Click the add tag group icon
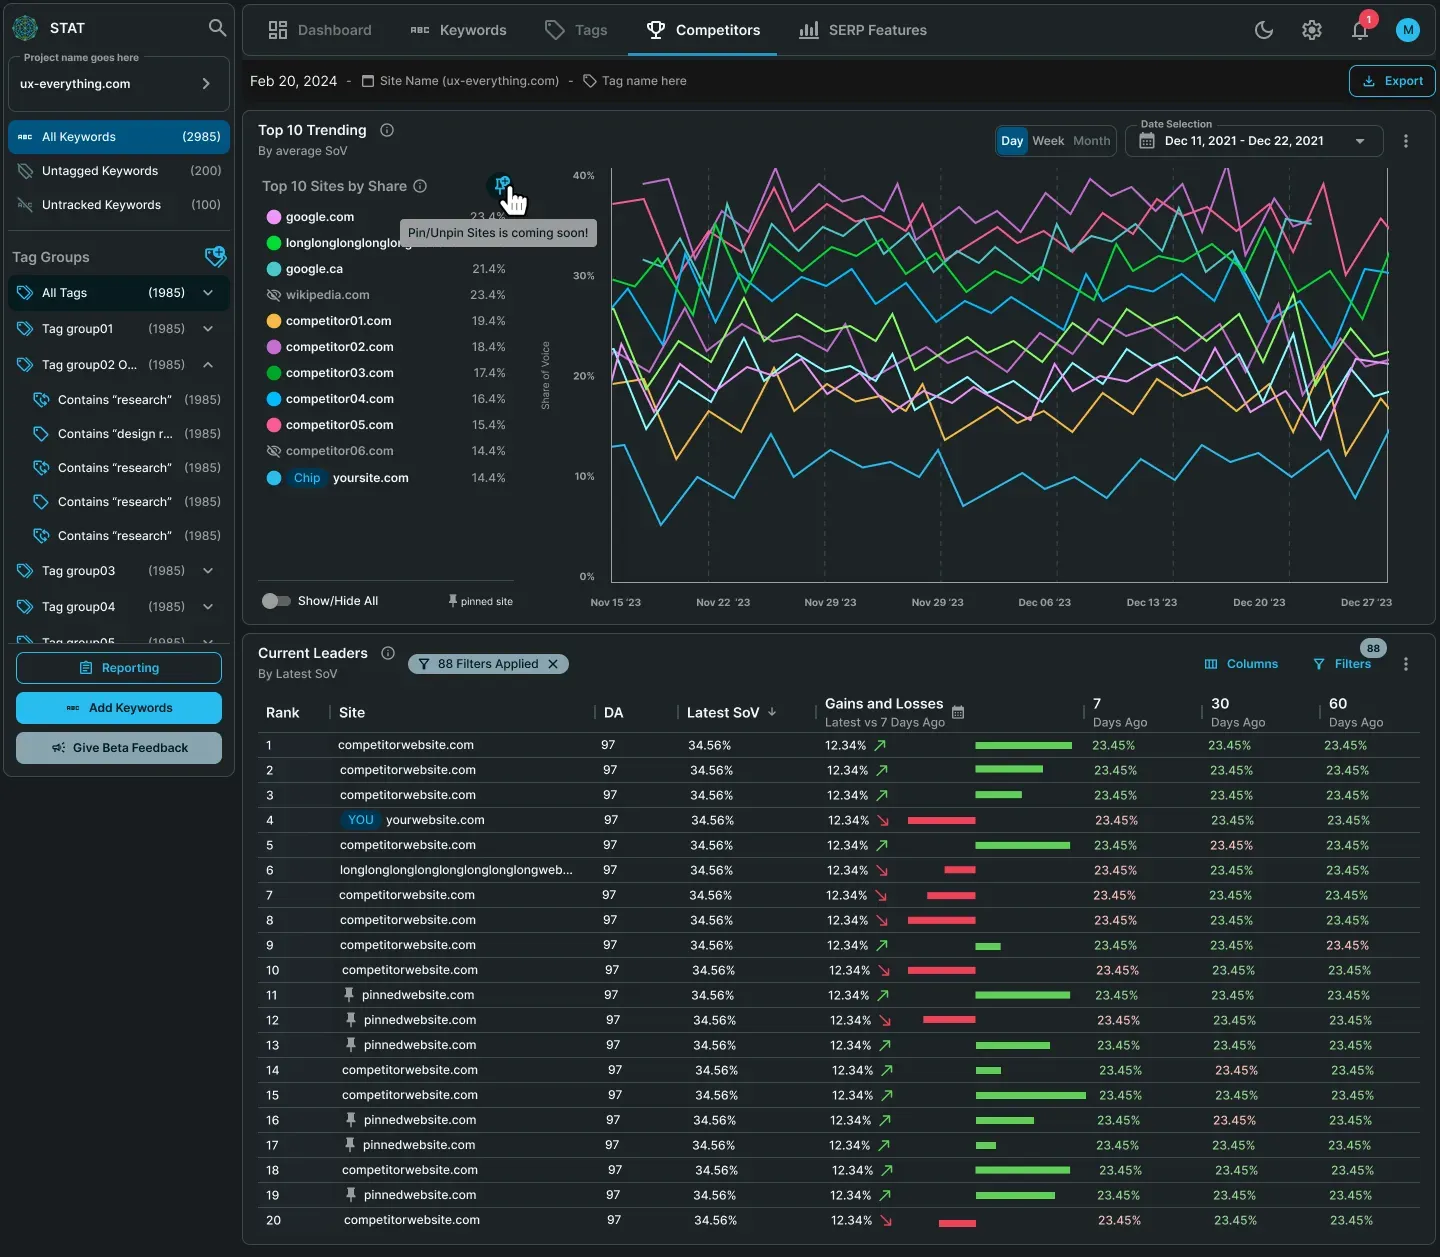This screenshot has width=1440, height=1257. pyautogui.click(x=215, y=257)
